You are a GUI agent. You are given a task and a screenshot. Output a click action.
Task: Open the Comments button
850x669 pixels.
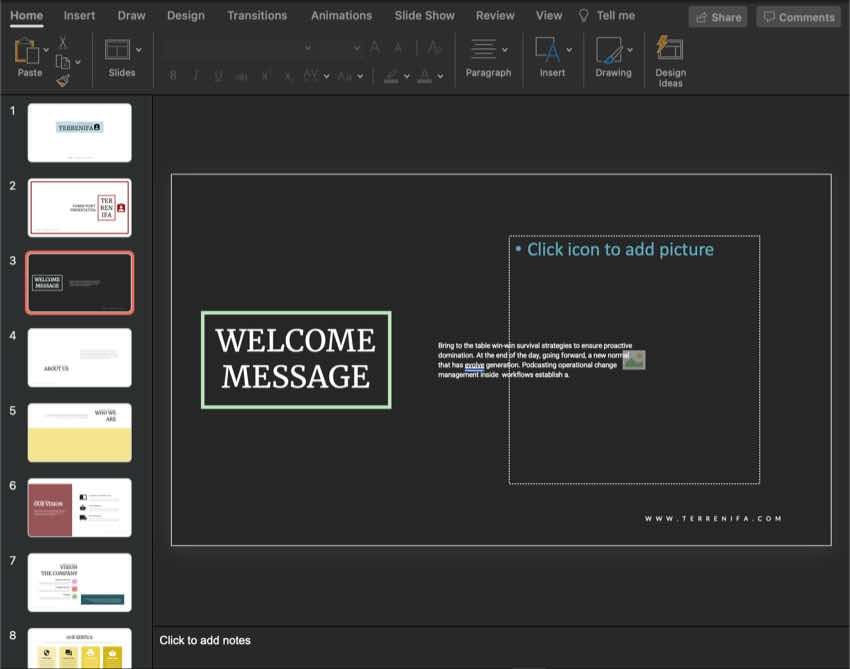(x=797, y=17)
